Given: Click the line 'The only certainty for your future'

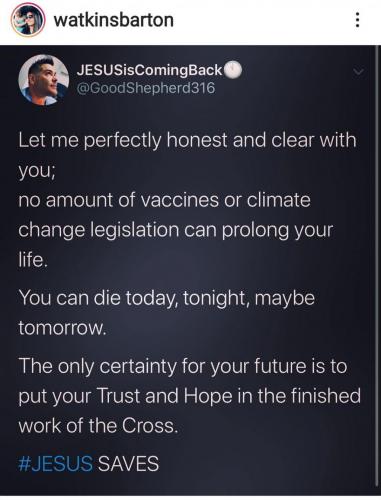Looking at the screenshot, I should pos(183,366).
